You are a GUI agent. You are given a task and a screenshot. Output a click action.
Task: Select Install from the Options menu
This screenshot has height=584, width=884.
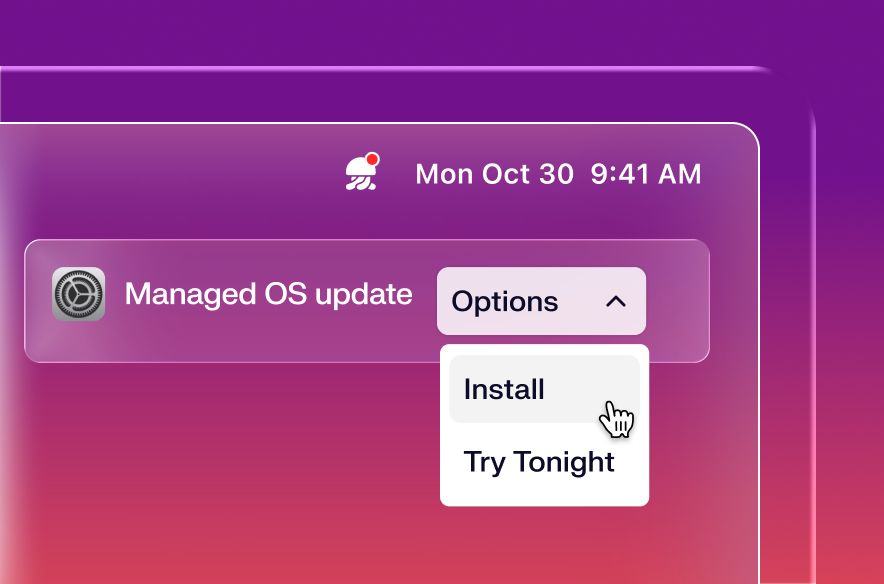coord(504,389)
